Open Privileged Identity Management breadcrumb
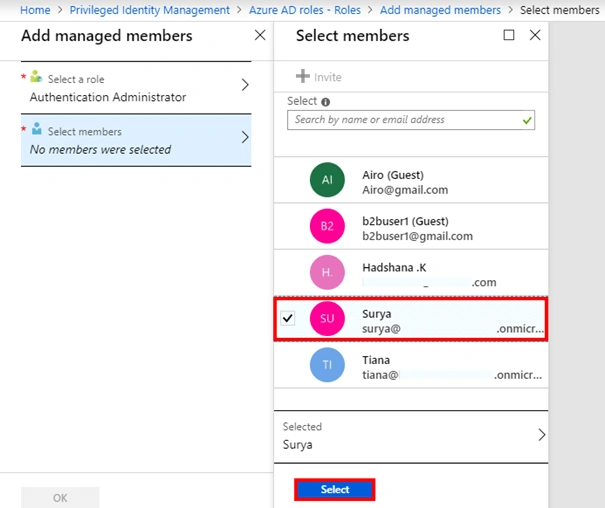This screenshot has width=605, height=508. (149, 10)
